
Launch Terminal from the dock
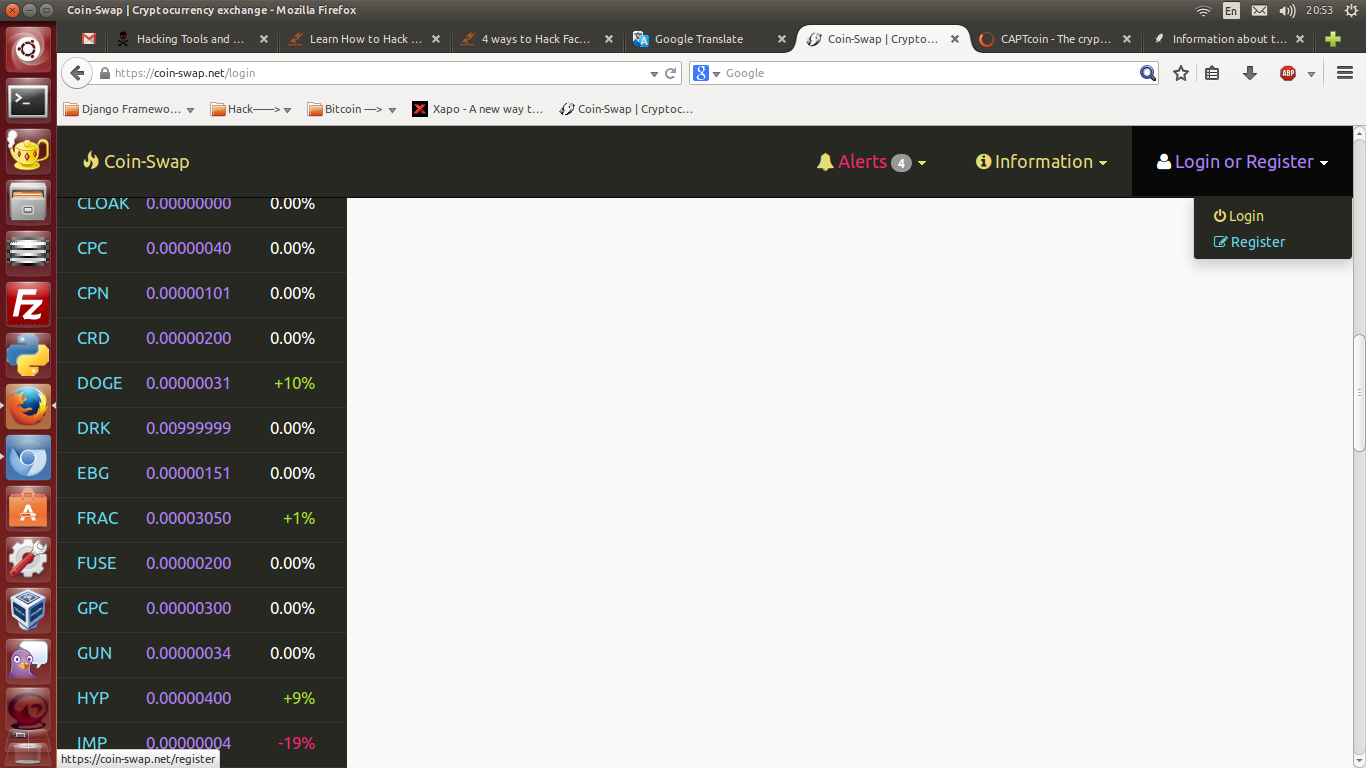point(28,100)
